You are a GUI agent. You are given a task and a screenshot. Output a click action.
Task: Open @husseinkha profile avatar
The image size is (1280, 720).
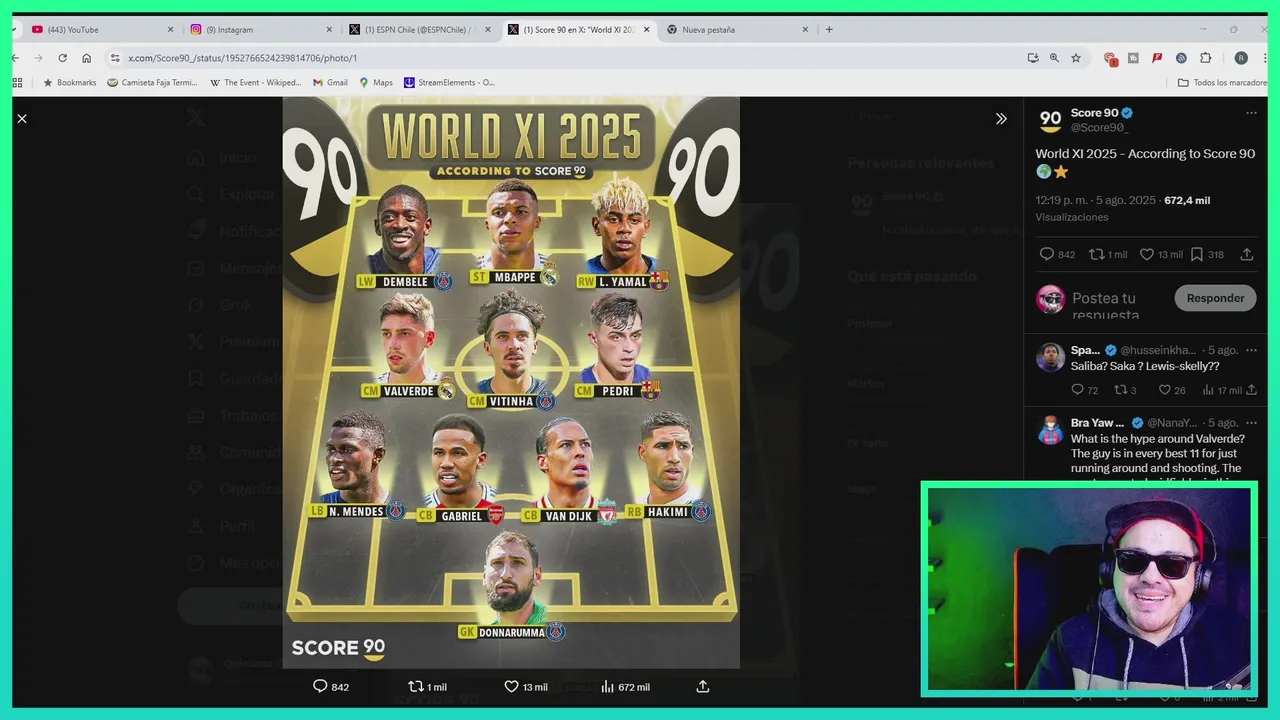coord(1050,357)
